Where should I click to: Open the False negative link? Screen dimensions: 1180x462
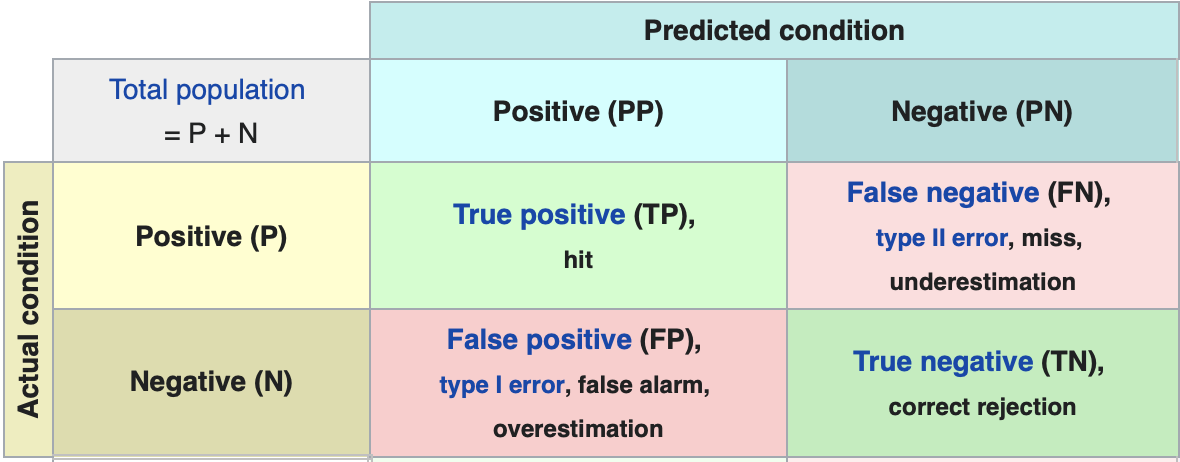(x=943, y=193)
